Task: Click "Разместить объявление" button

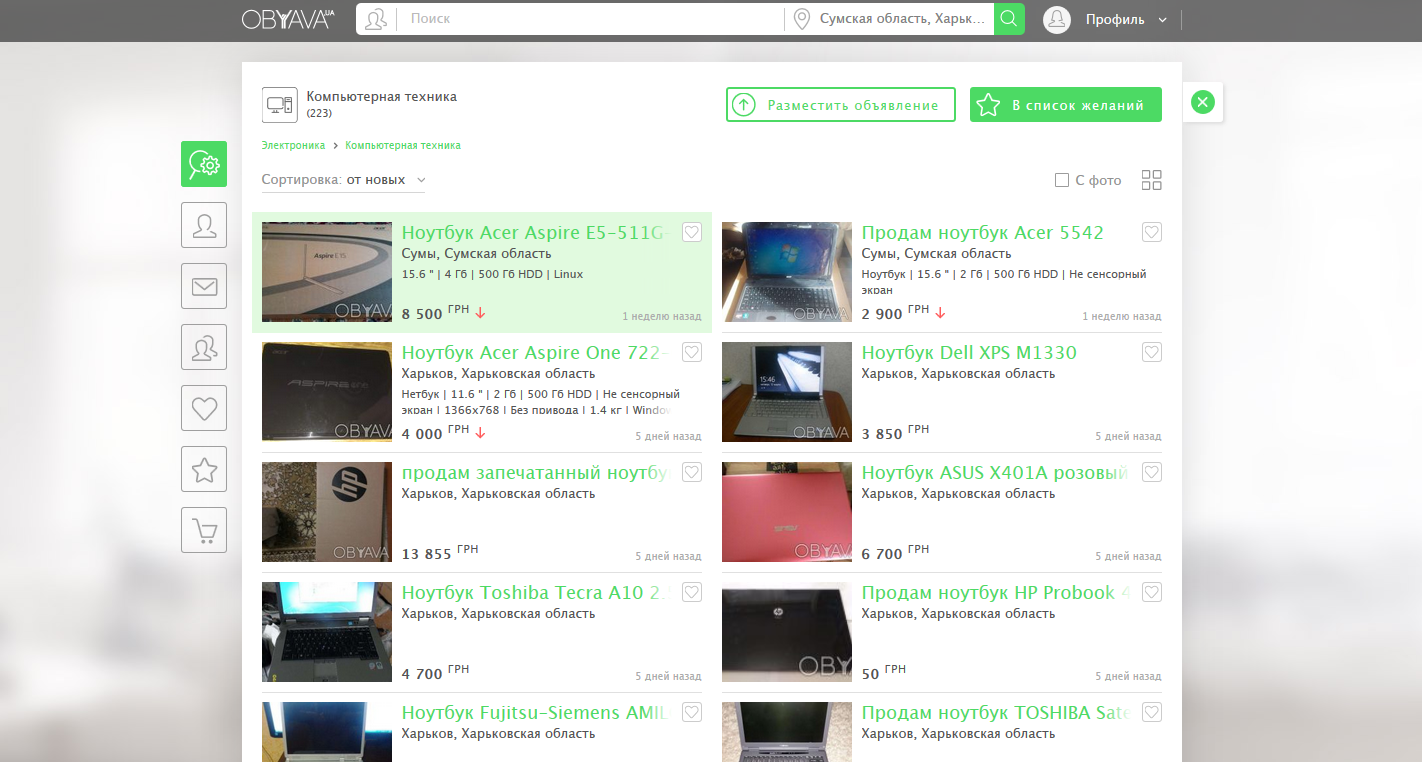Action: (840, 105)
